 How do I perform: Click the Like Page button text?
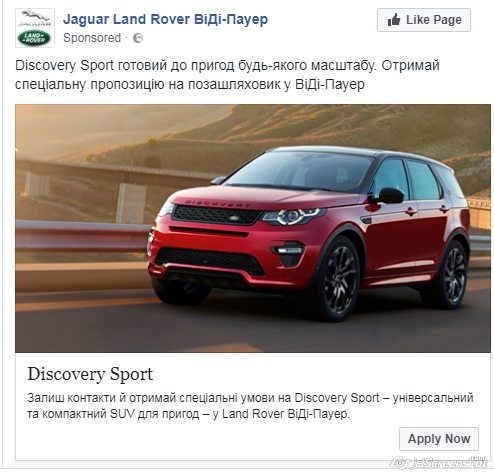[x=434, y=20]
